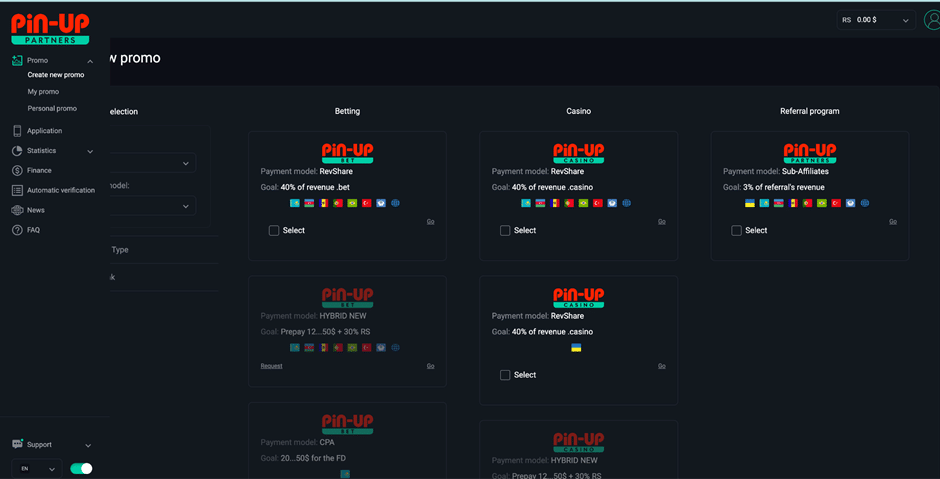Viewport: 940px width, 479px height.
Task: Click Moldova flag on Betting RevShare card
Action: [x=324, y=203]
